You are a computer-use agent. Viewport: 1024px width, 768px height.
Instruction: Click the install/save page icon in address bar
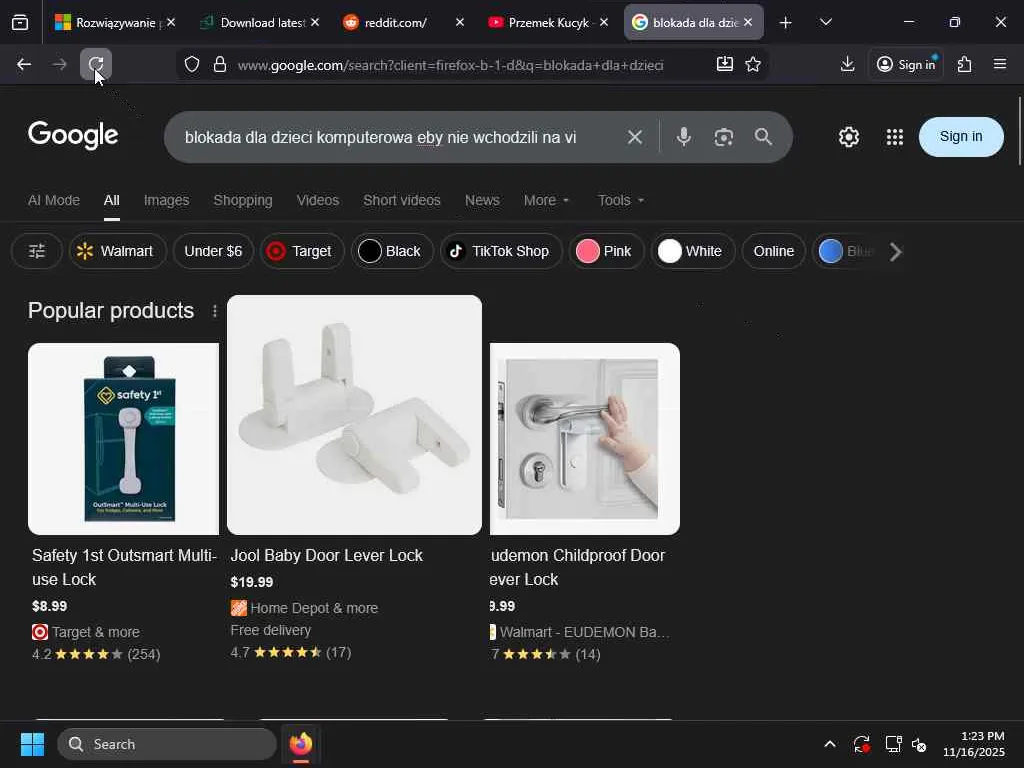724,64
